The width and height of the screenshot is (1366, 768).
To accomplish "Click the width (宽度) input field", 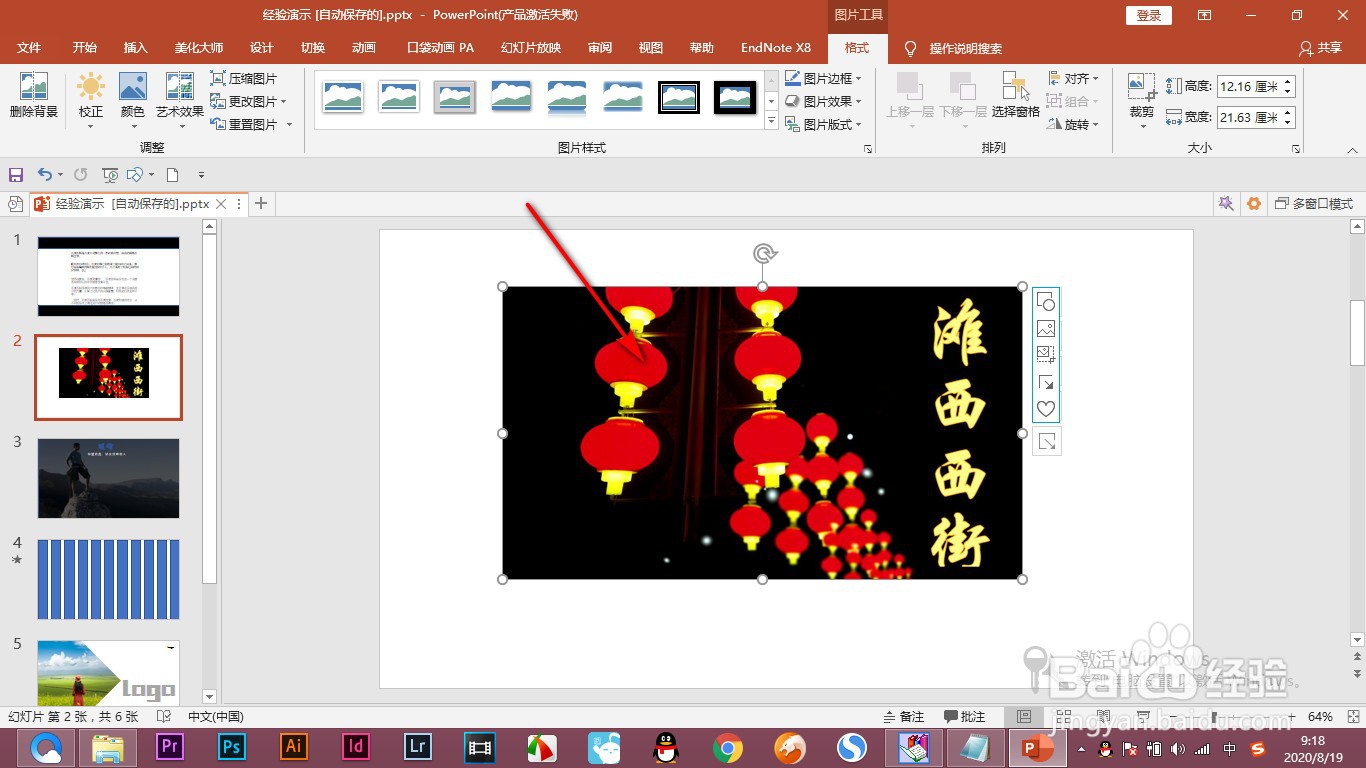I will (1249, 117).
